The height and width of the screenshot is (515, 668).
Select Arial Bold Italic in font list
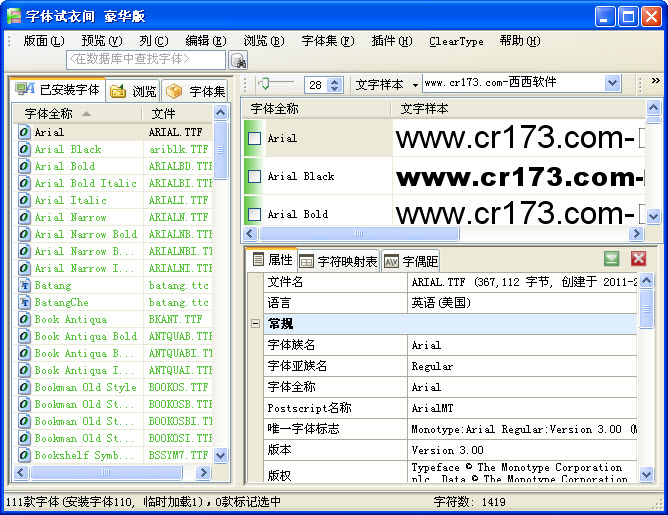click(x=114, y=183)
